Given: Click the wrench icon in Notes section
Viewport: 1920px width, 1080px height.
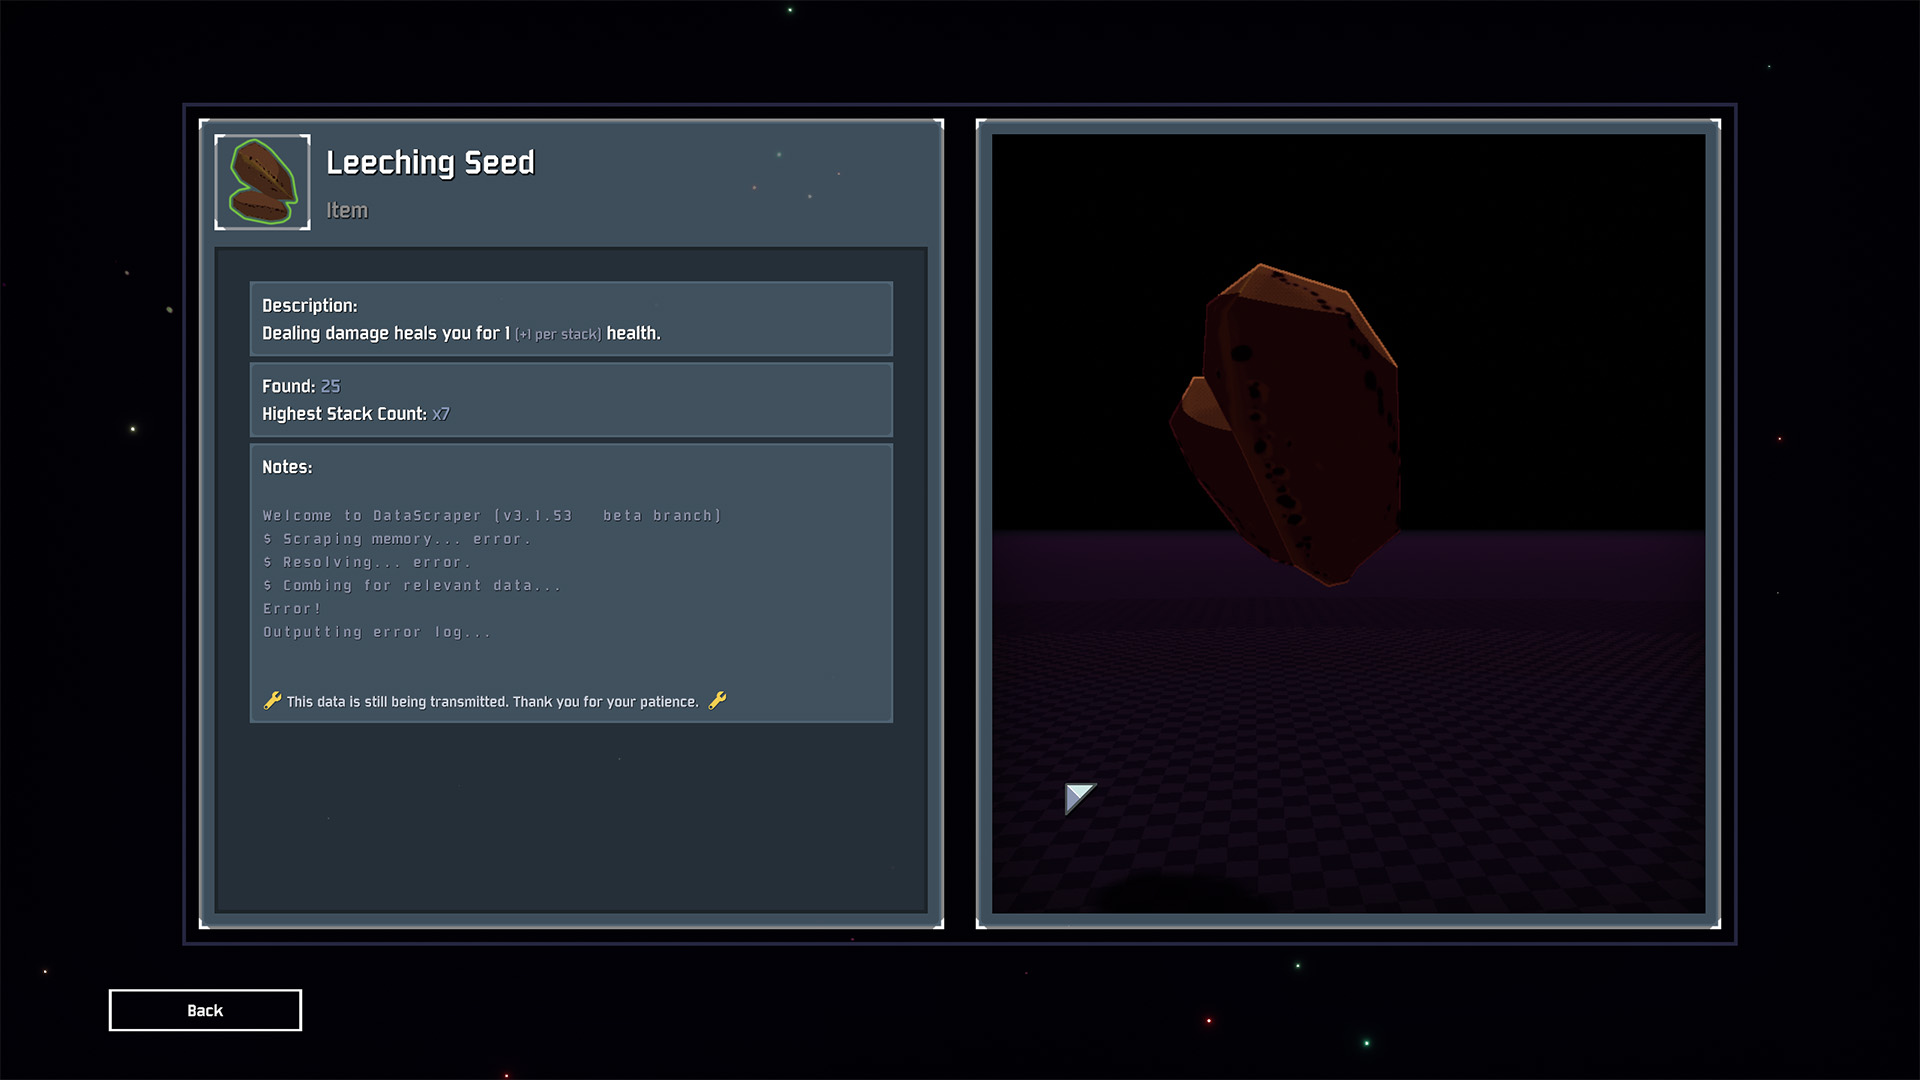Looking at the screenshot, I should [x=273, y=700].
